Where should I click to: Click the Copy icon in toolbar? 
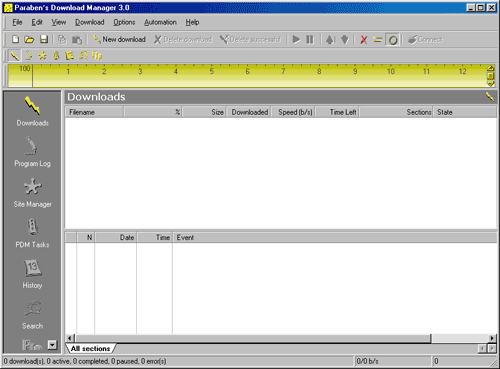pos(62,40)
